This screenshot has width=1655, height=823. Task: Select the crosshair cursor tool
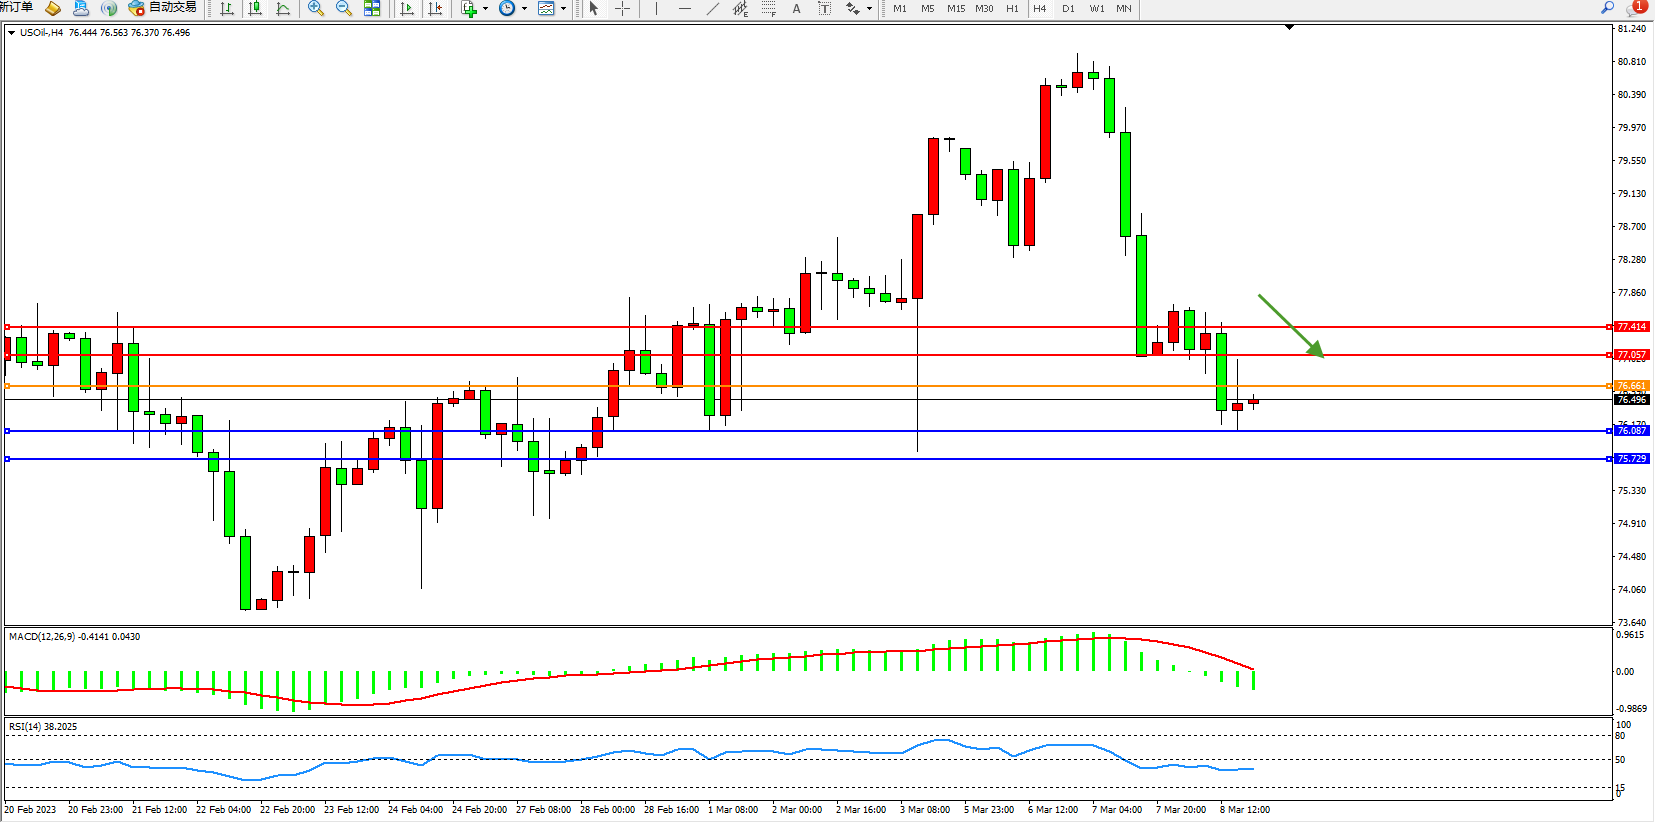tap(622, 9)
